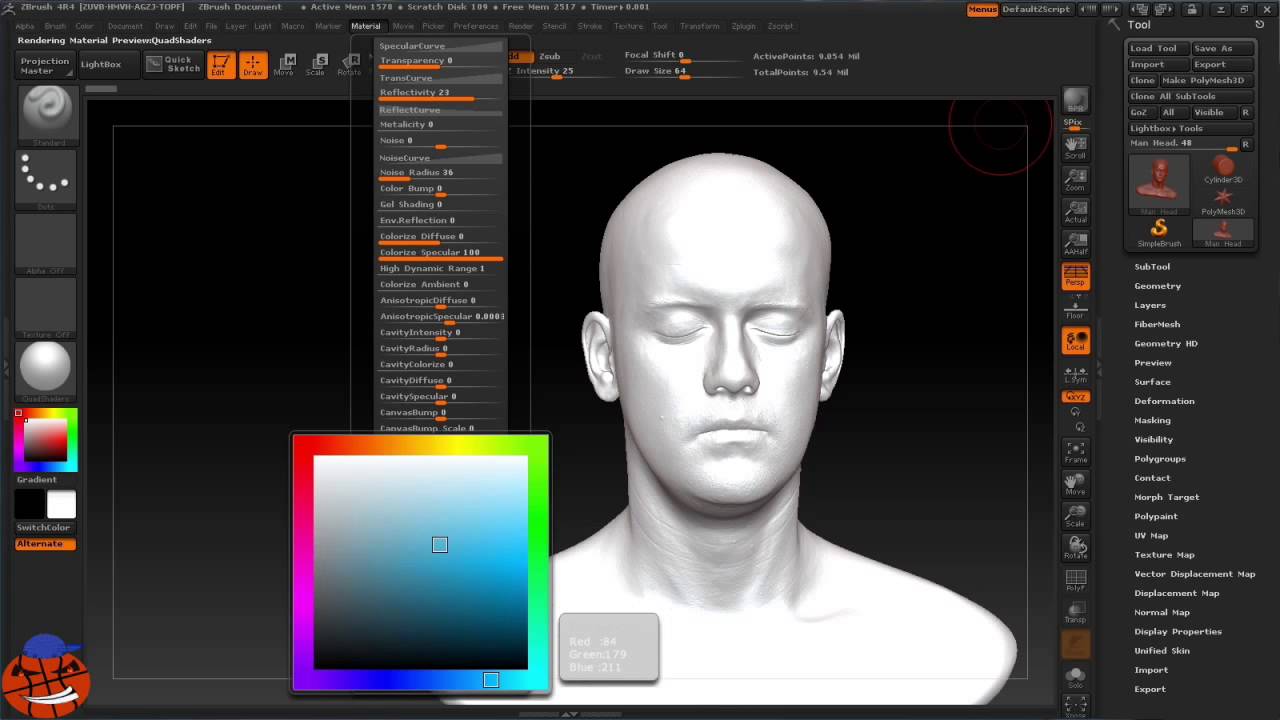Expand the Layers subpalette
Viewport: 1280px width, 720px height.
click(1150, 305)
